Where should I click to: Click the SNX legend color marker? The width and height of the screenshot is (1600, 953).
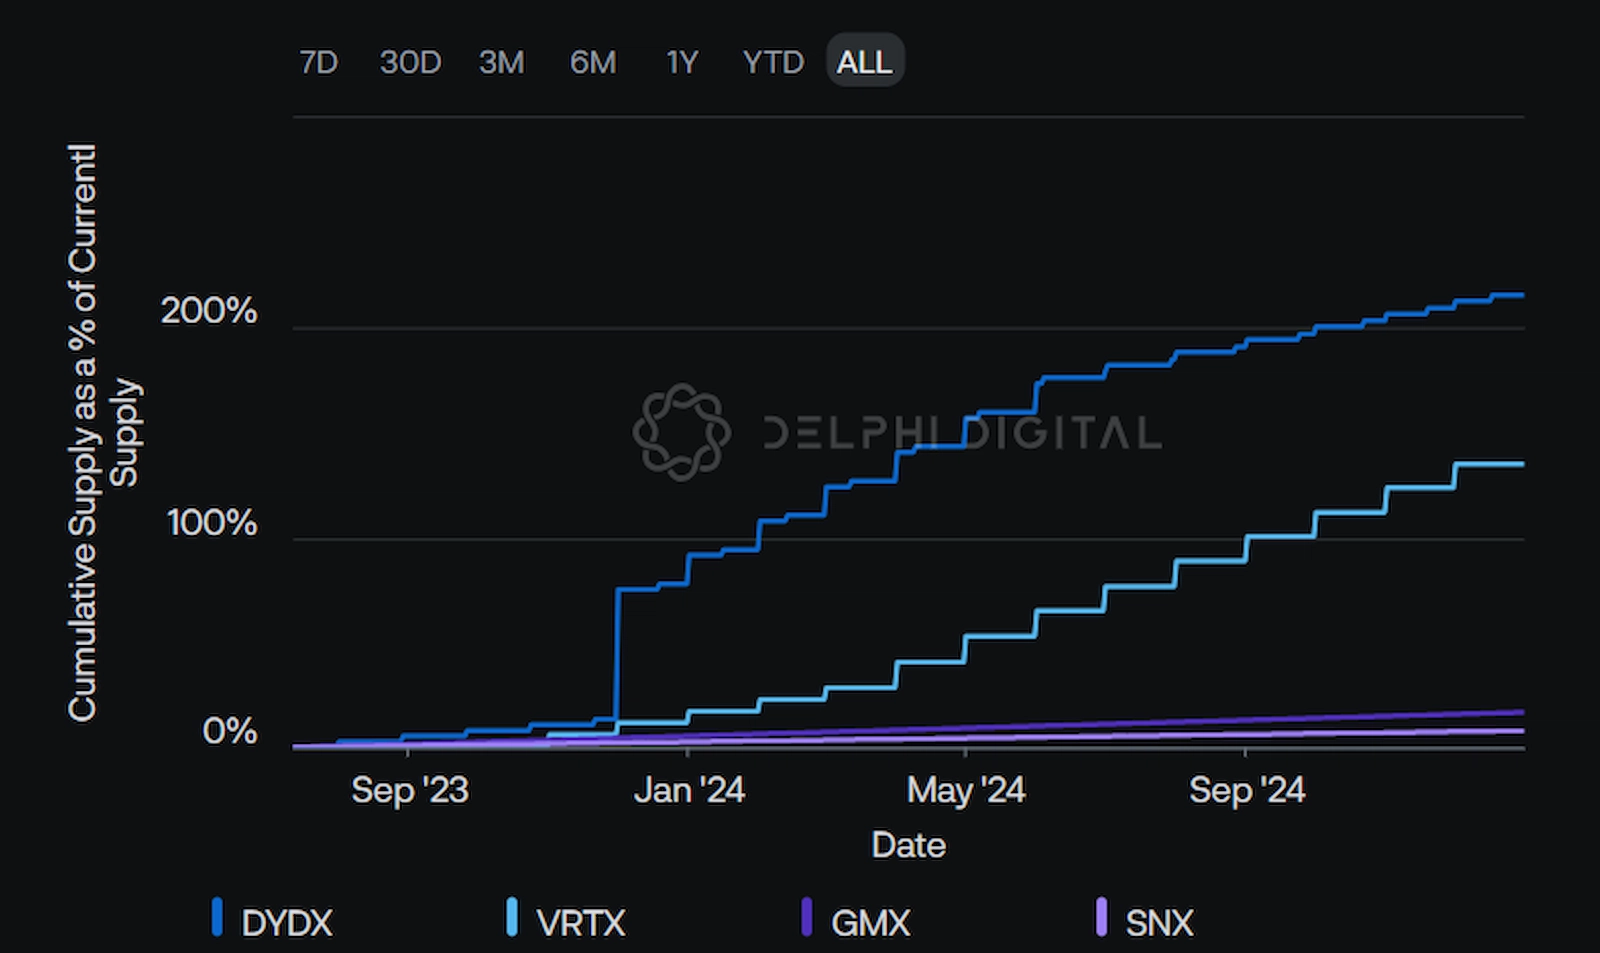1102,918
